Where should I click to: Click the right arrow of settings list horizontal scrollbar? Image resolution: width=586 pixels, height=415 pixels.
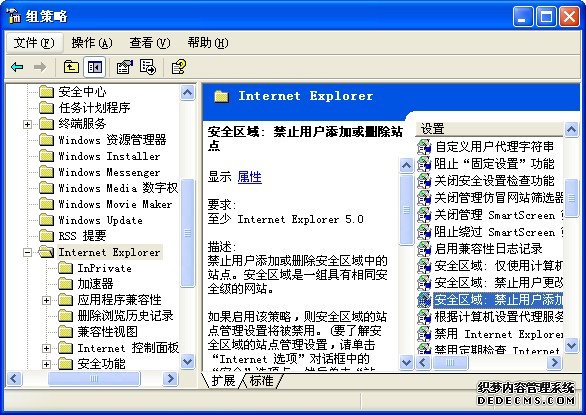[x=554, y=362]
